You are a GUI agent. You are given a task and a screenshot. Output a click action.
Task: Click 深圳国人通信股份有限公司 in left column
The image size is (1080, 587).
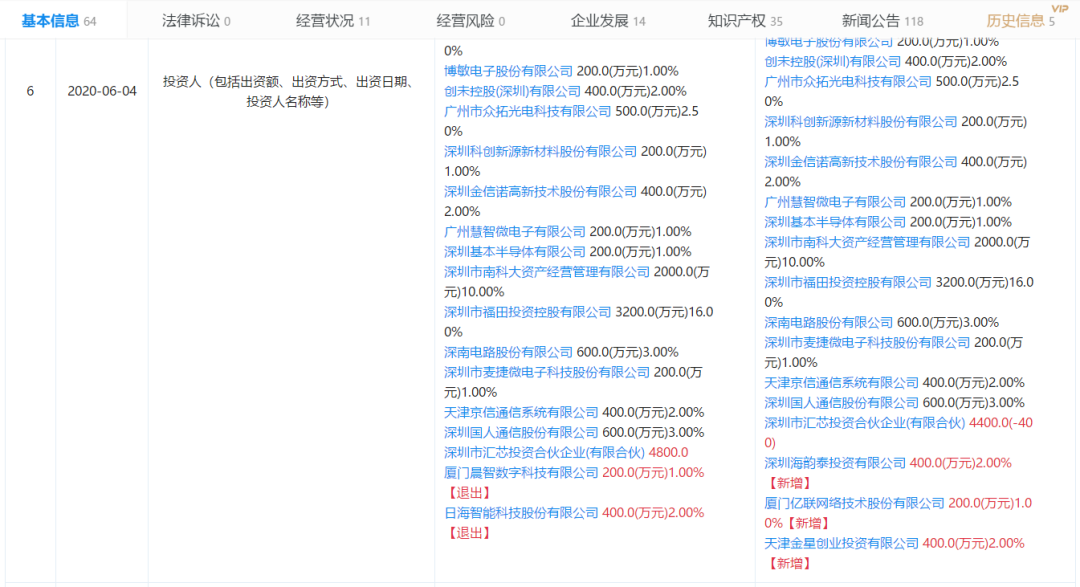tap(521, 432)
